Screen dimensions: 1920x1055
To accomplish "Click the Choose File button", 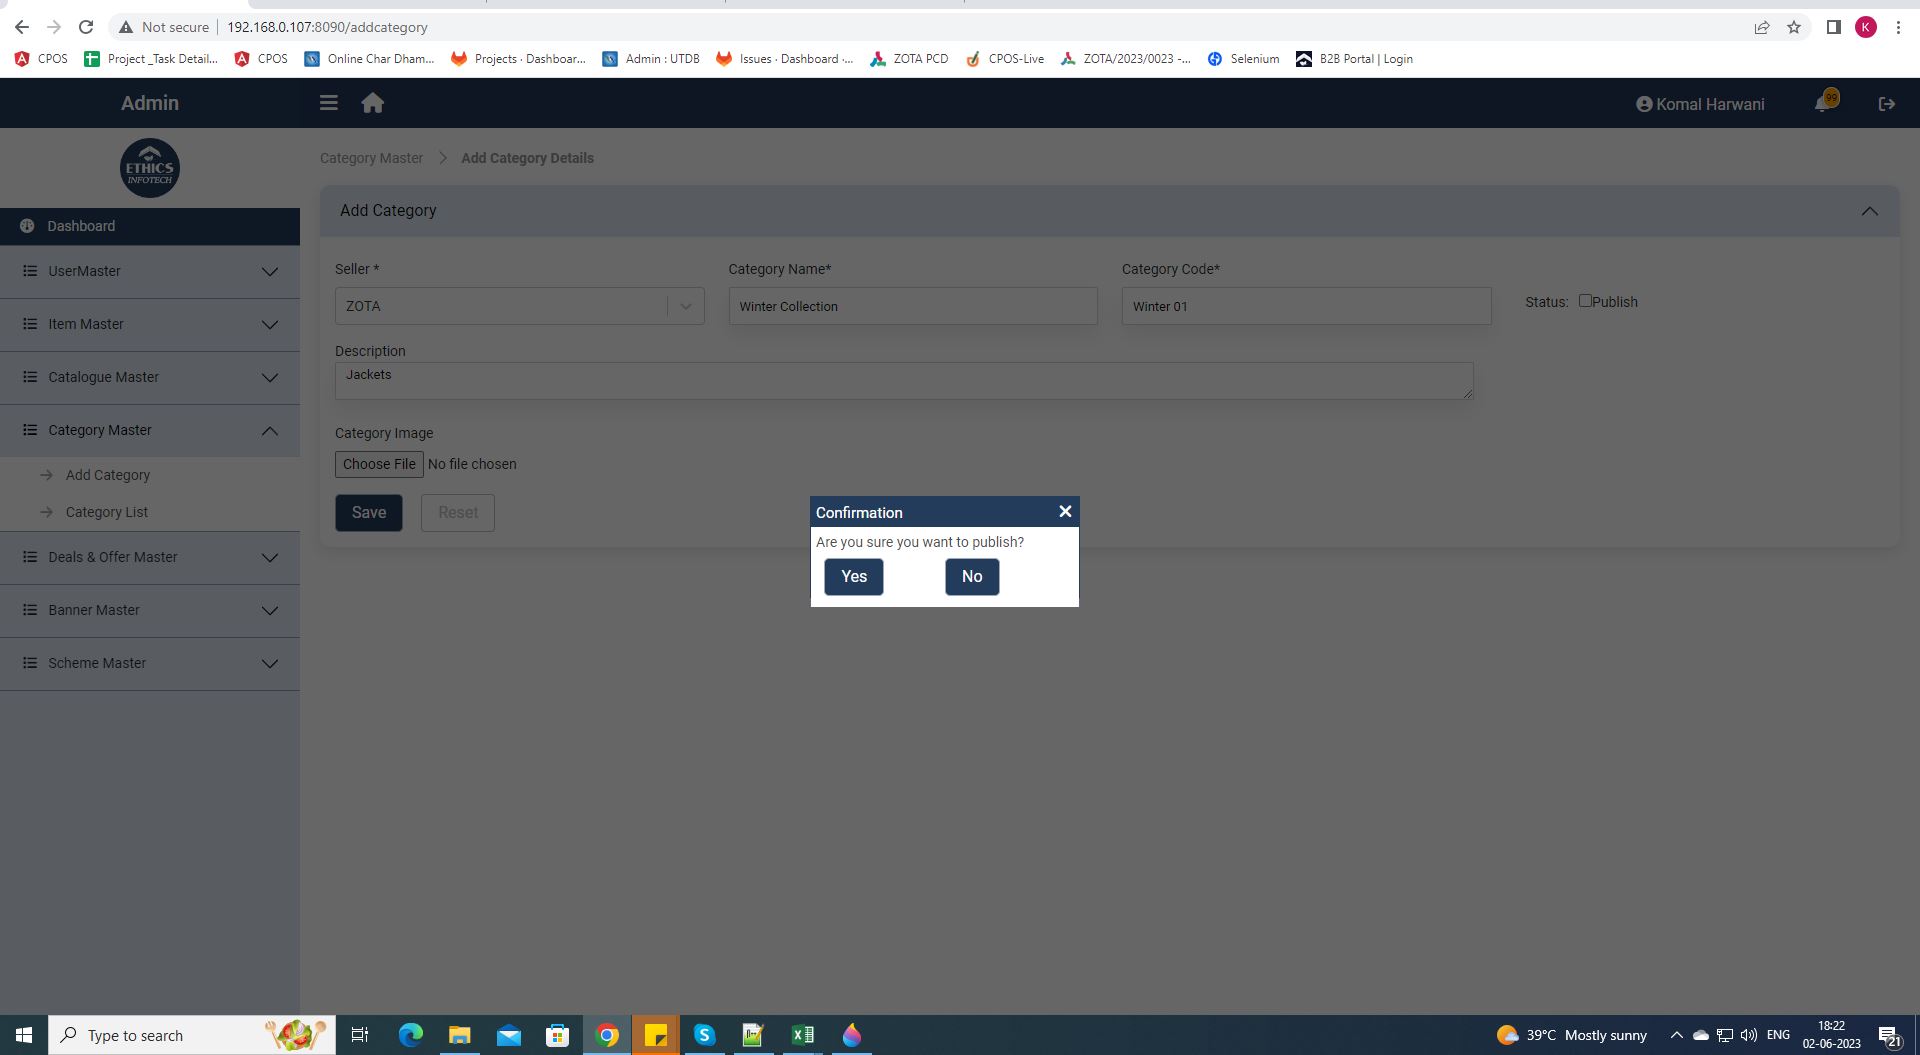I will pyautogui.click(x=379, y=464).
